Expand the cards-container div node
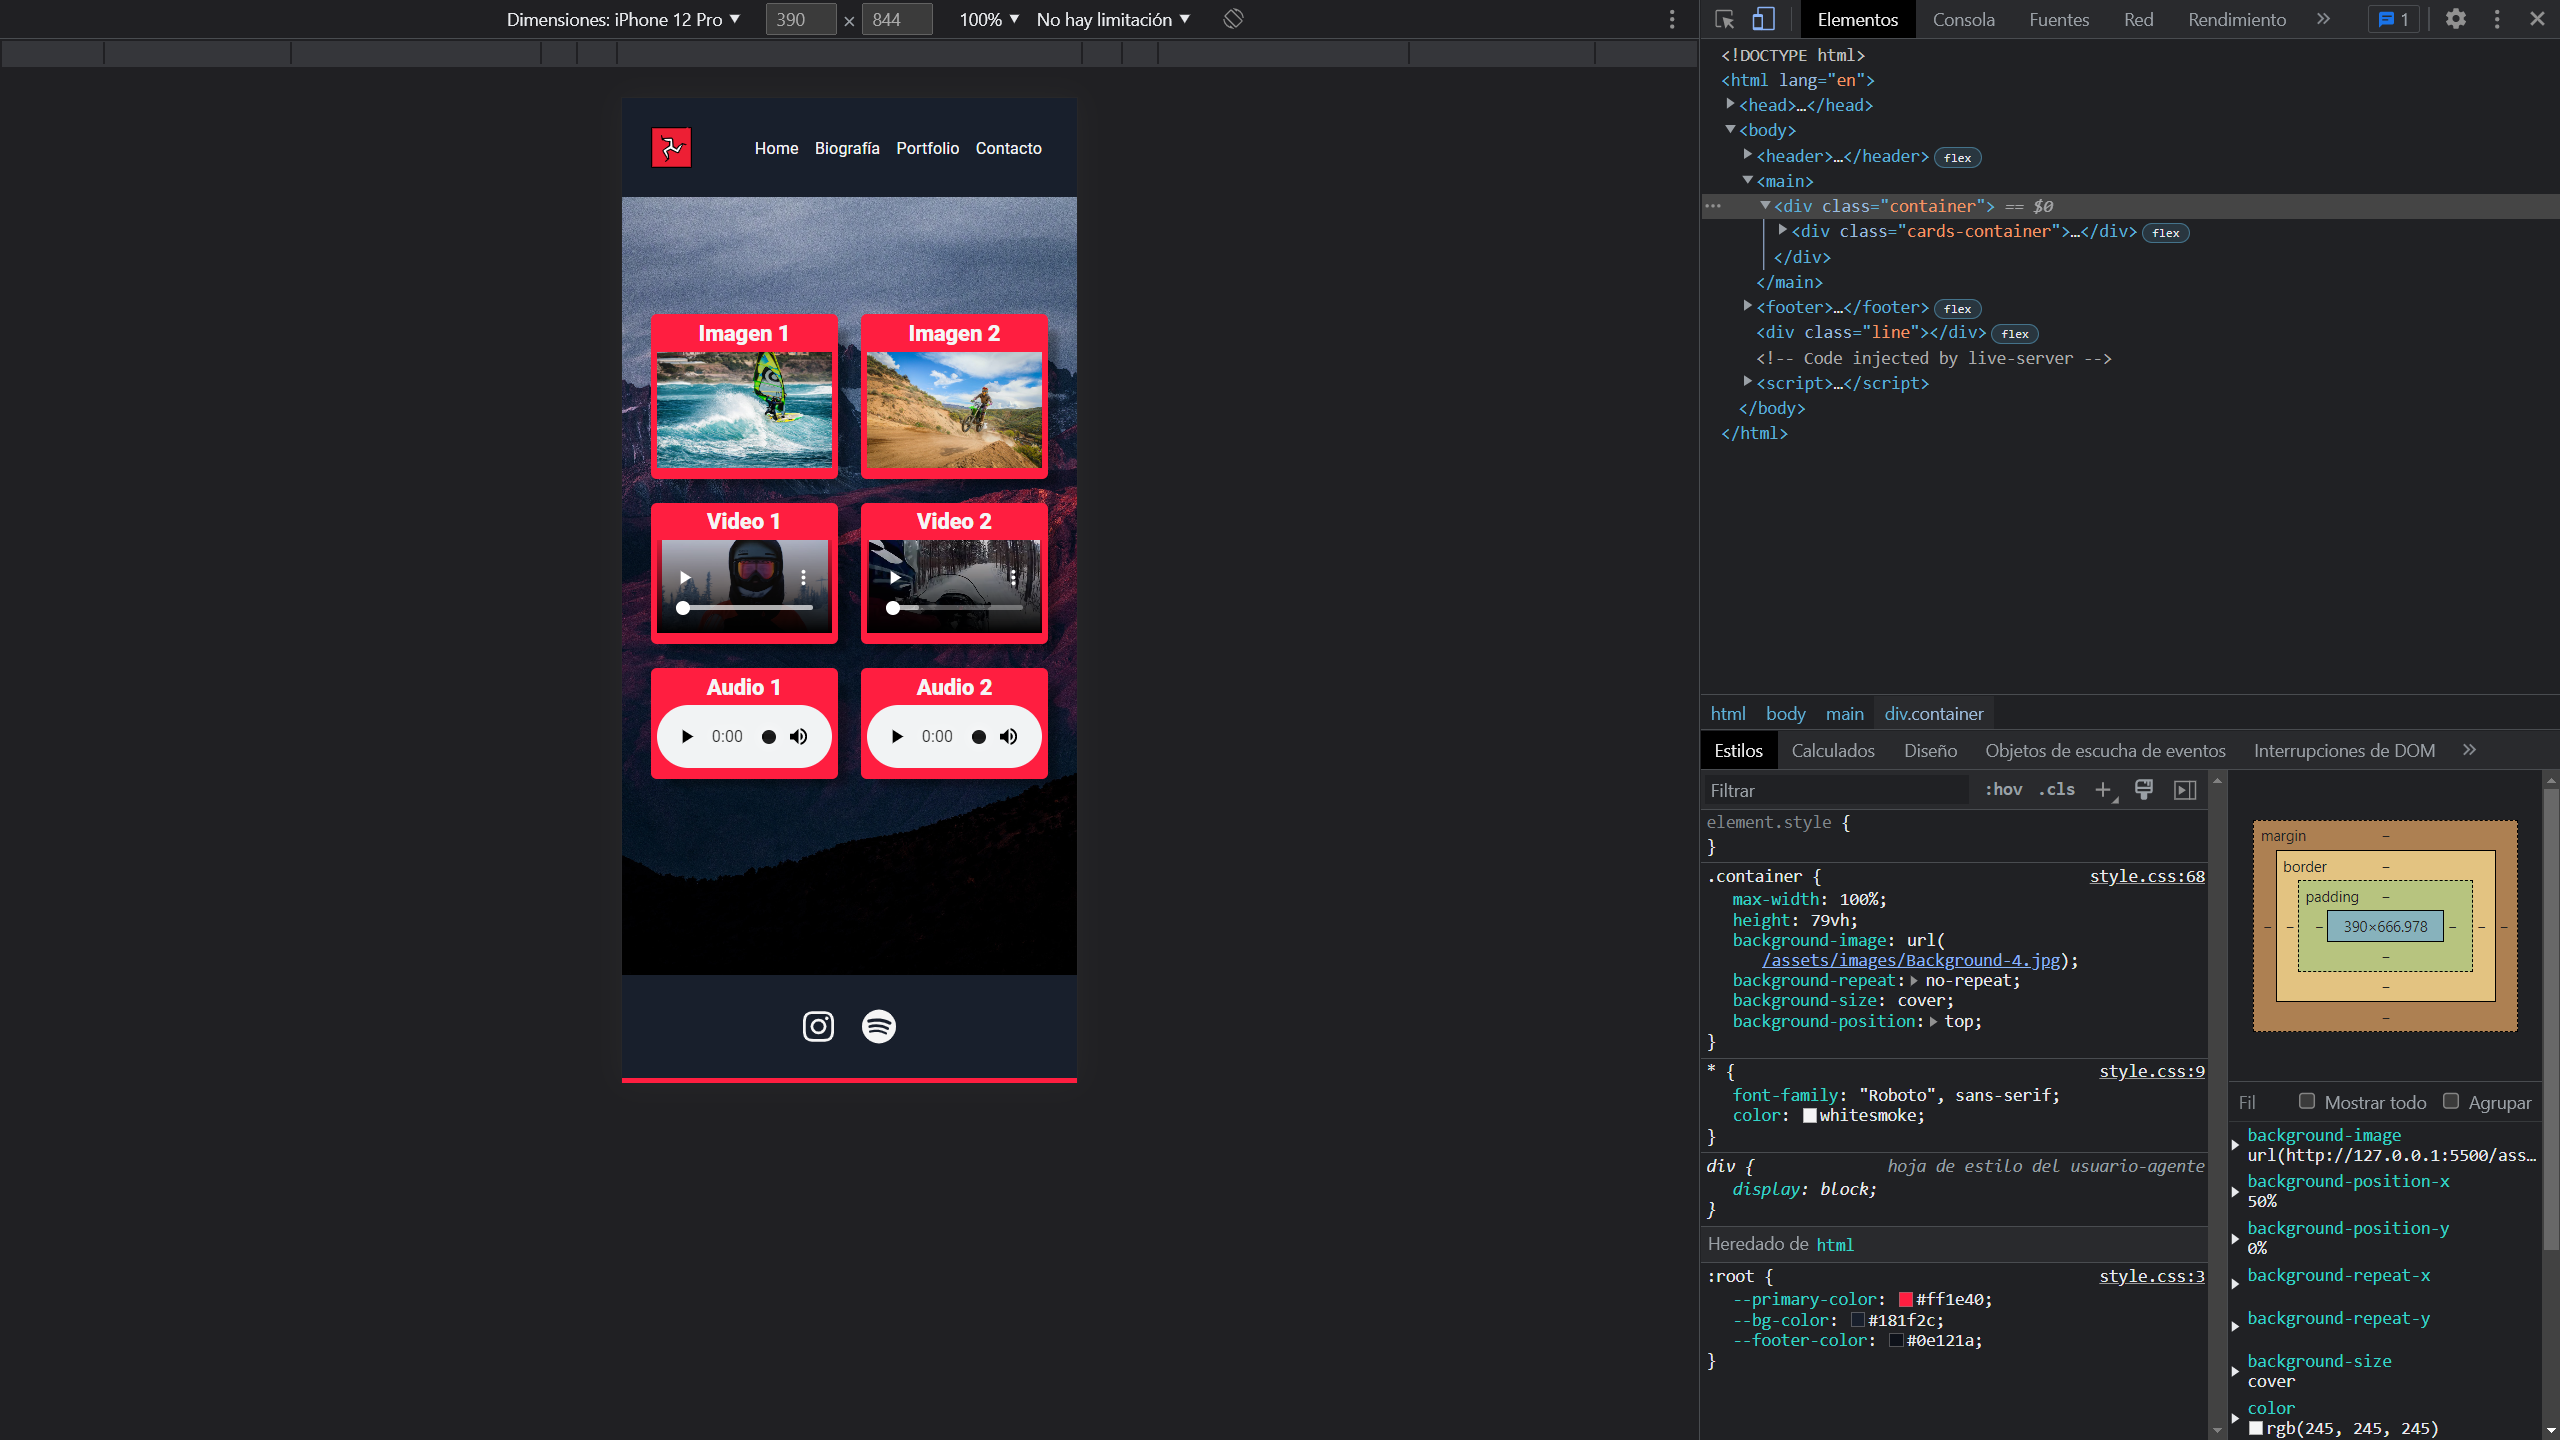2560x1440 pixels. coord(1783,230)
